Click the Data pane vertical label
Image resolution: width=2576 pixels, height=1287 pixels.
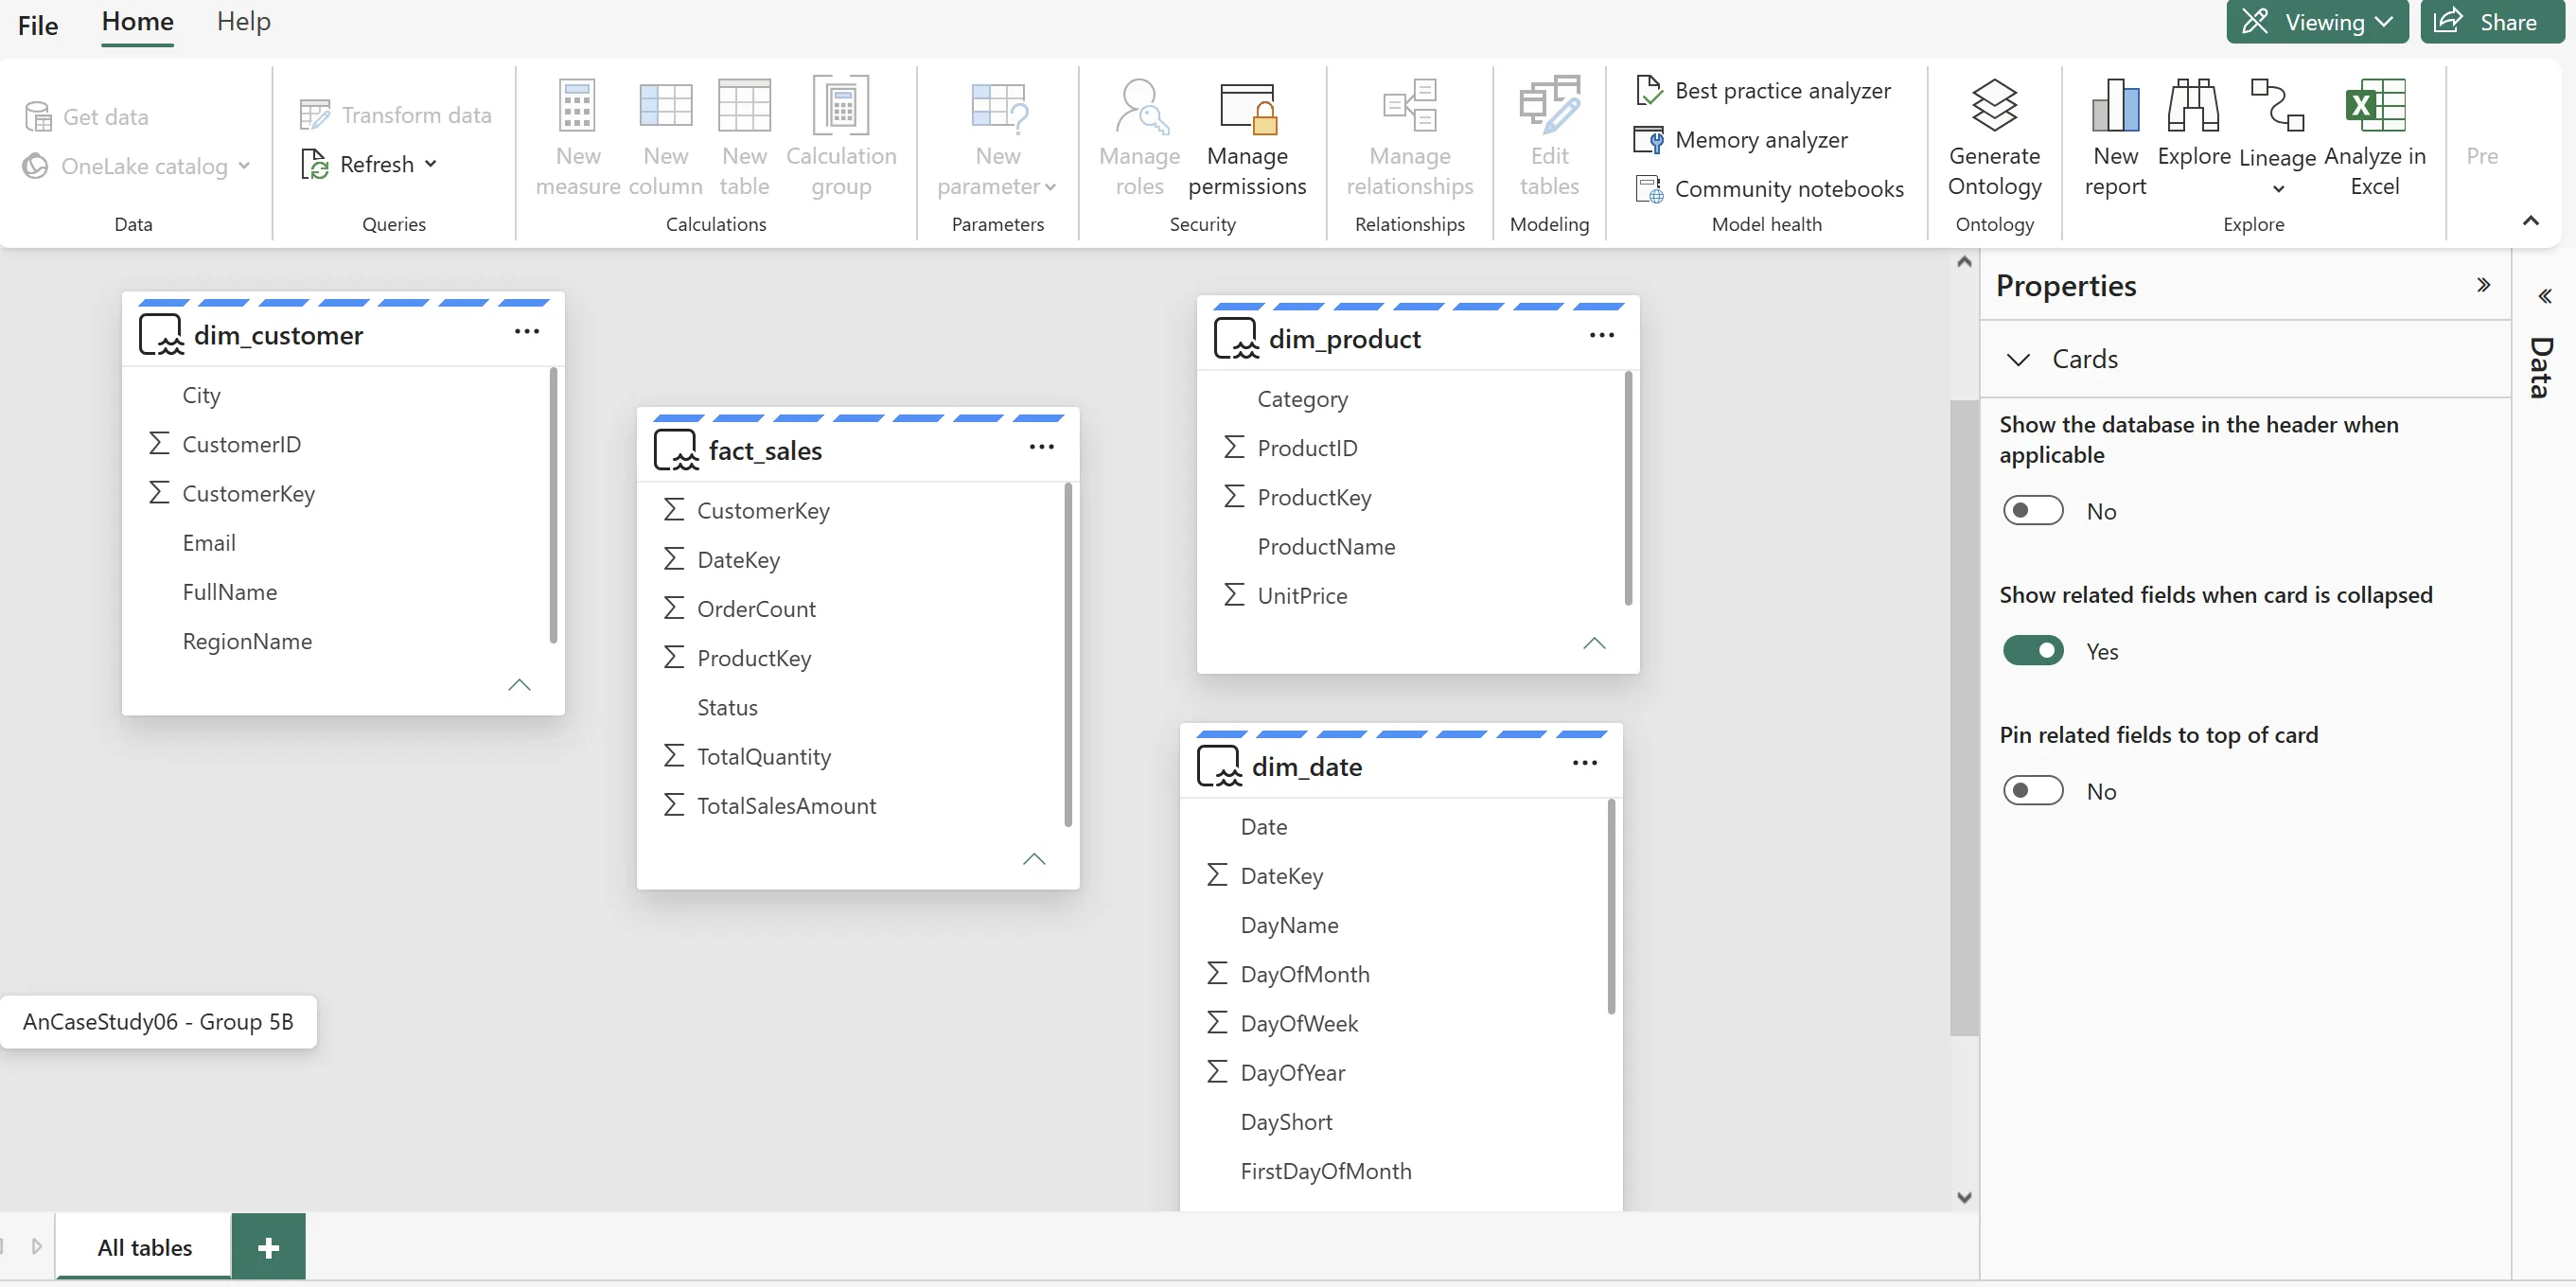point(2541,368)
